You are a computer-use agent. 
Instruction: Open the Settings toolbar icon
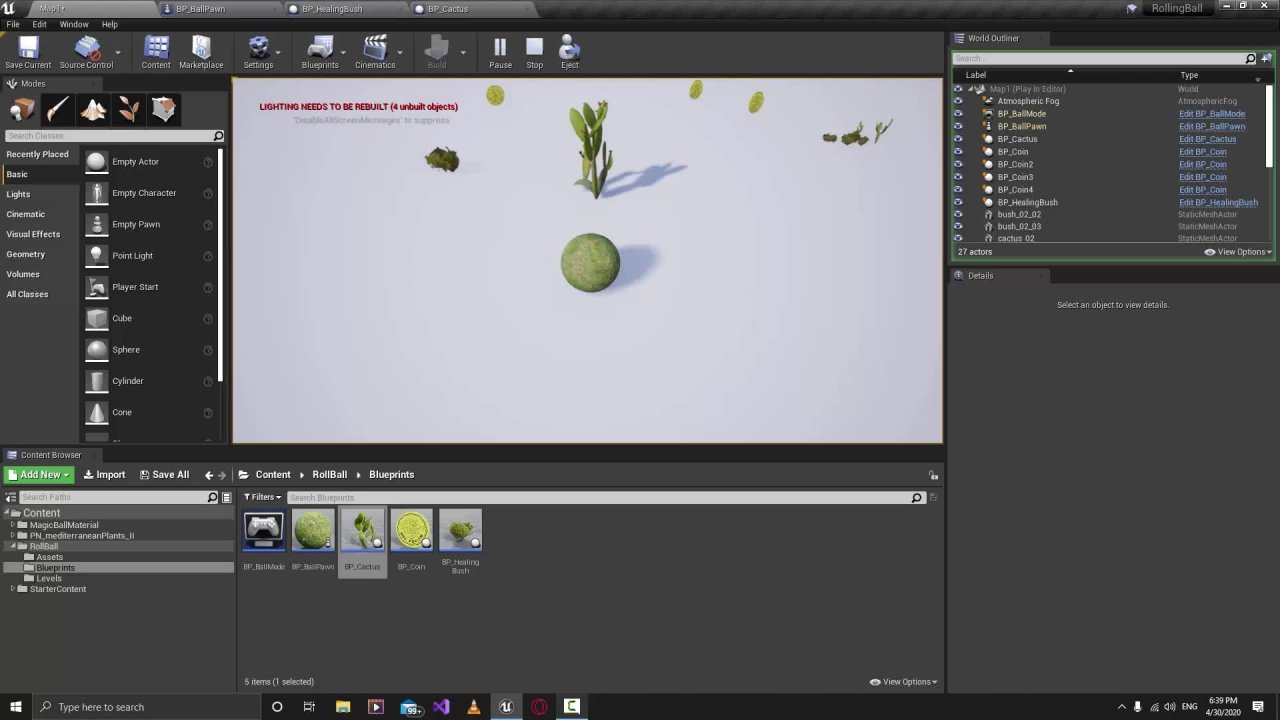258,52
